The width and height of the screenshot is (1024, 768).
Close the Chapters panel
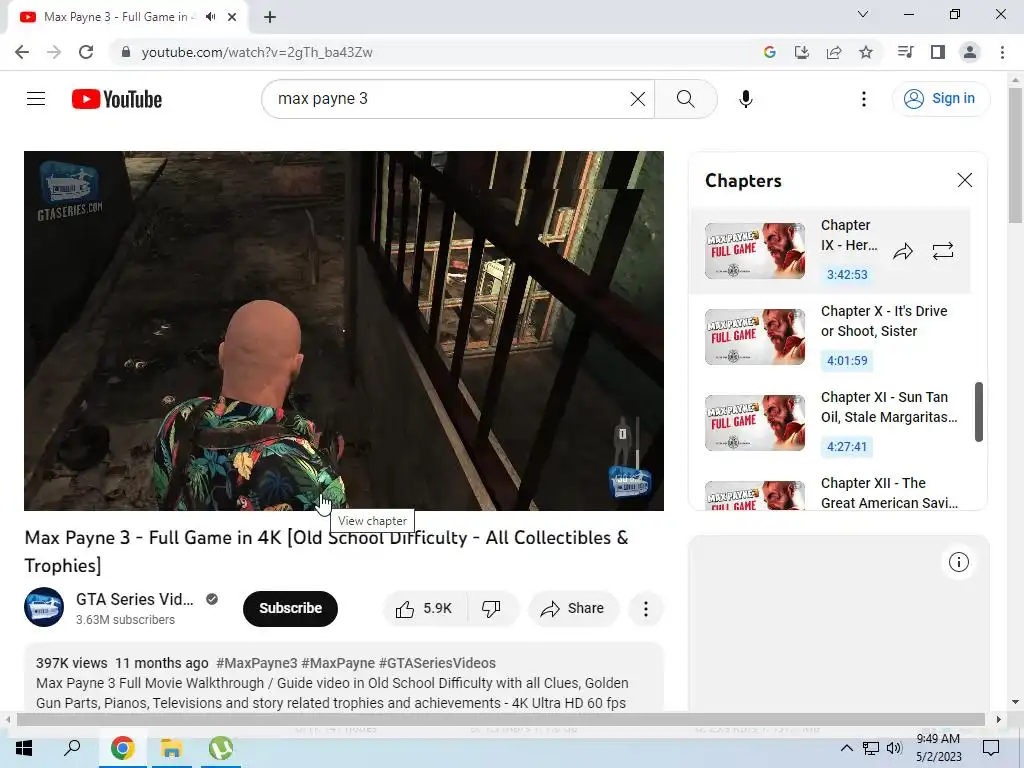964,180
